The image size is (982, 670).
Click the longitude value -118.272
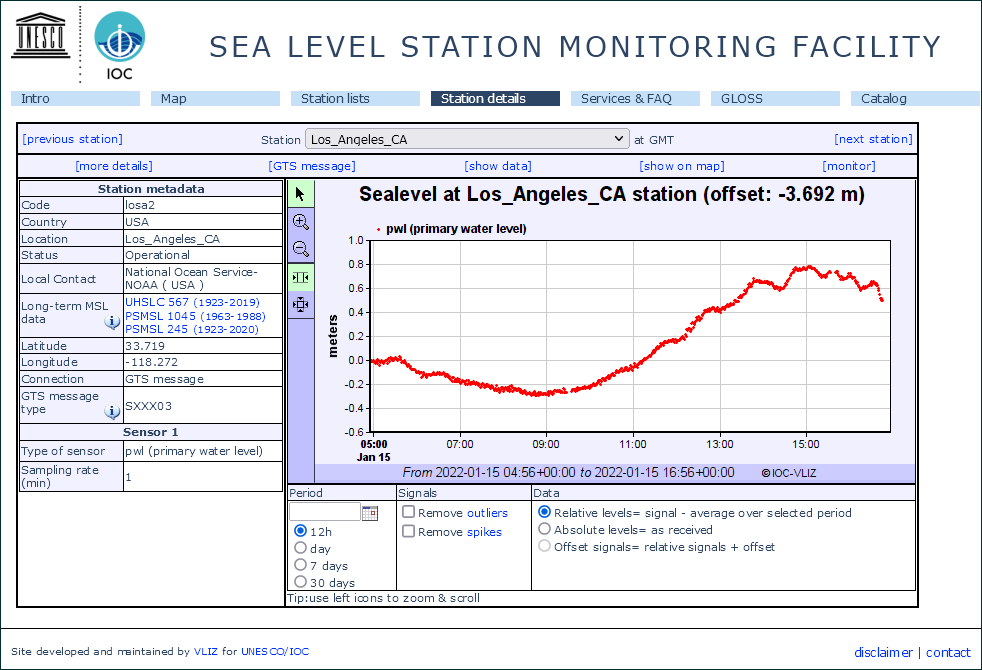[151, 362]
